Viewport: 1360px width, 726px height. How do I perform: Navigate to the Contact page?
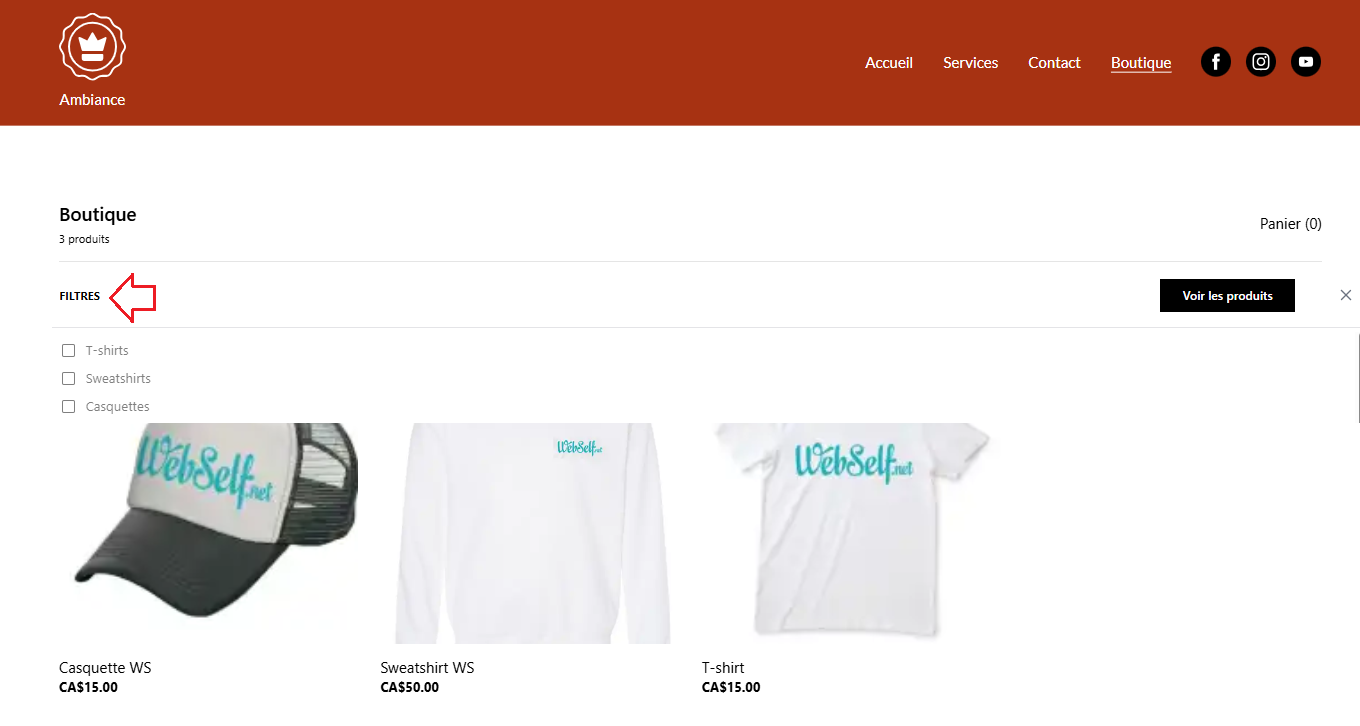click(x=1054, y=62)
